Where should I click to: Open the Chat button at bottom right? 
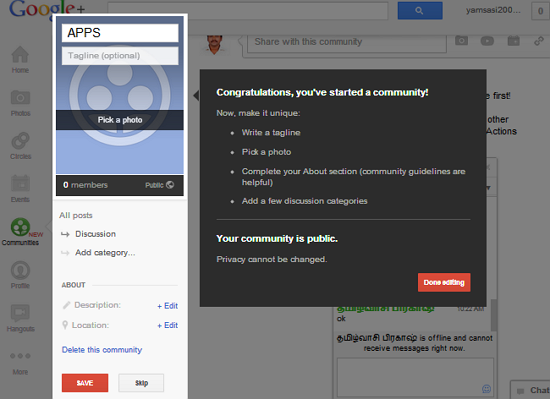[530, 390]
